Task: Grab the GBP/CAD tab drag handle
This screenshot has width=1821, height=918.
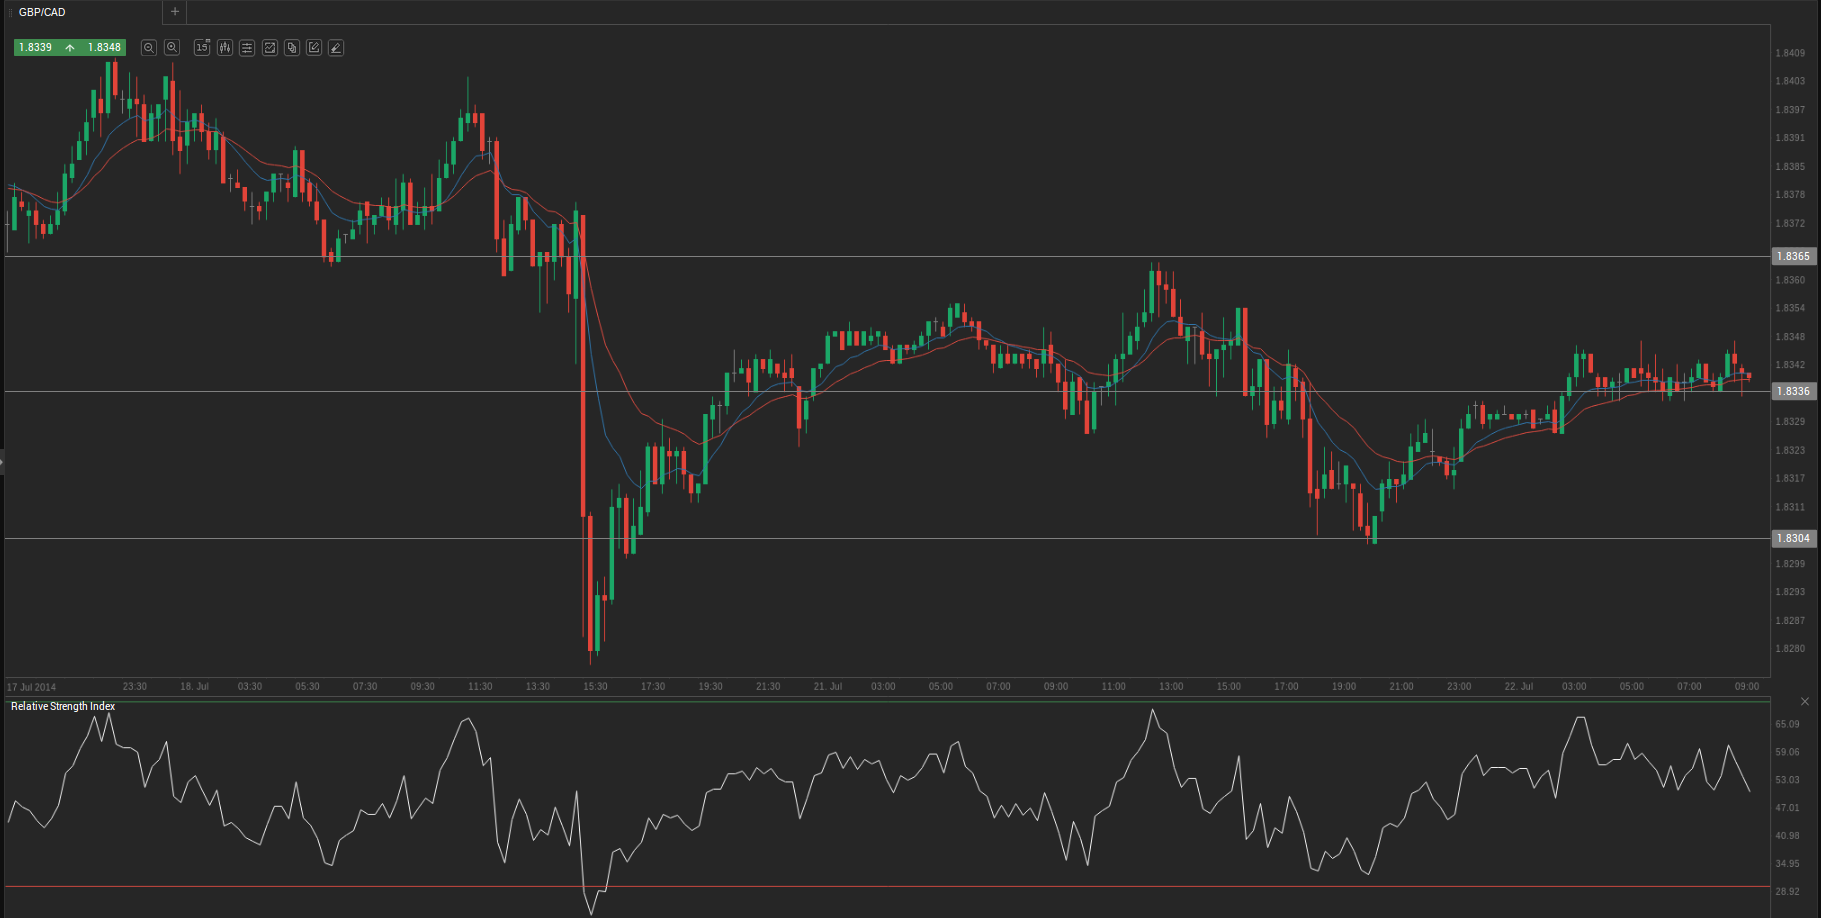Action: click(10, 12)
